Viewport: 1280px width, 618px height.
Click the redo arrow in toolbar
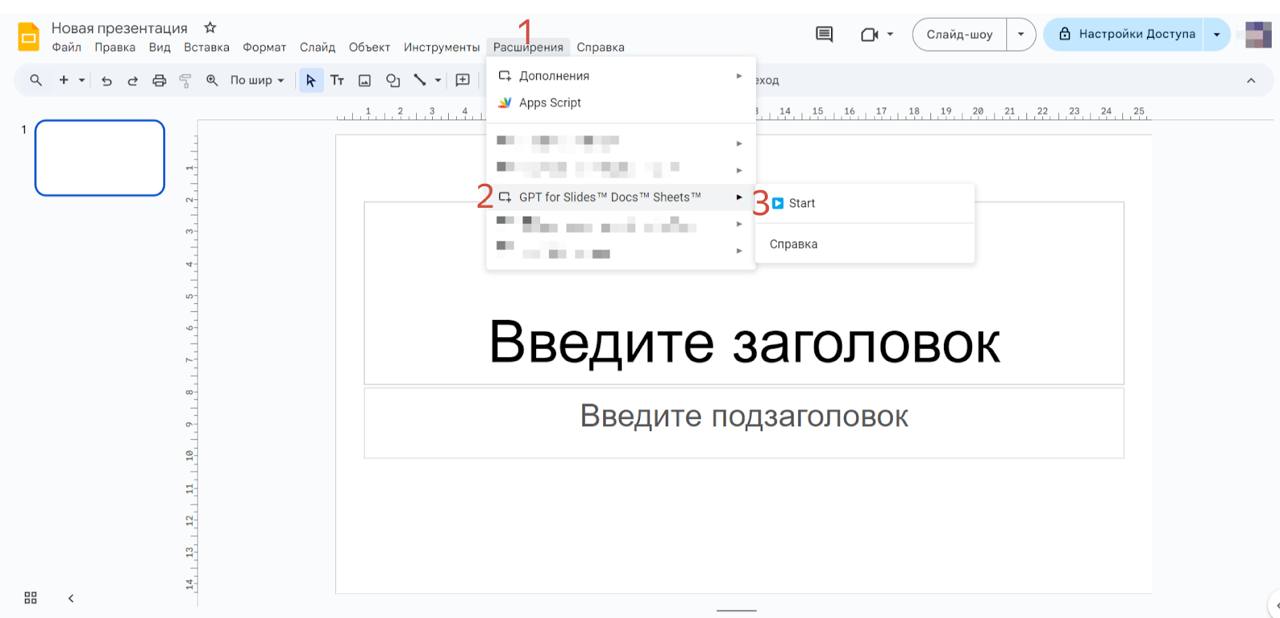(132, 81)
